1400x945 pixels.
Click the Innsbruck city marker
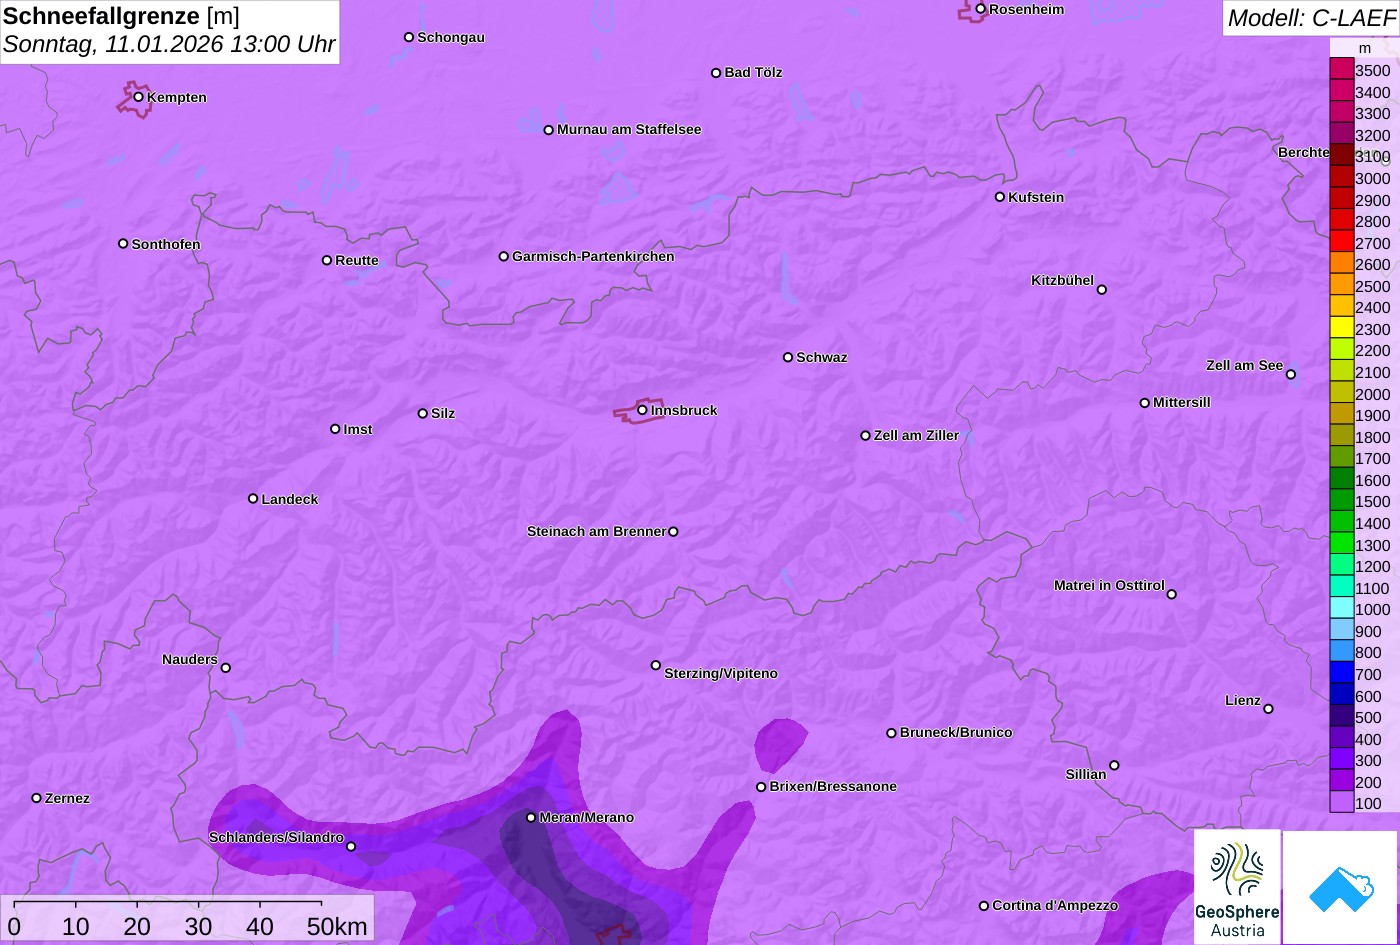(x=642, y=410)
